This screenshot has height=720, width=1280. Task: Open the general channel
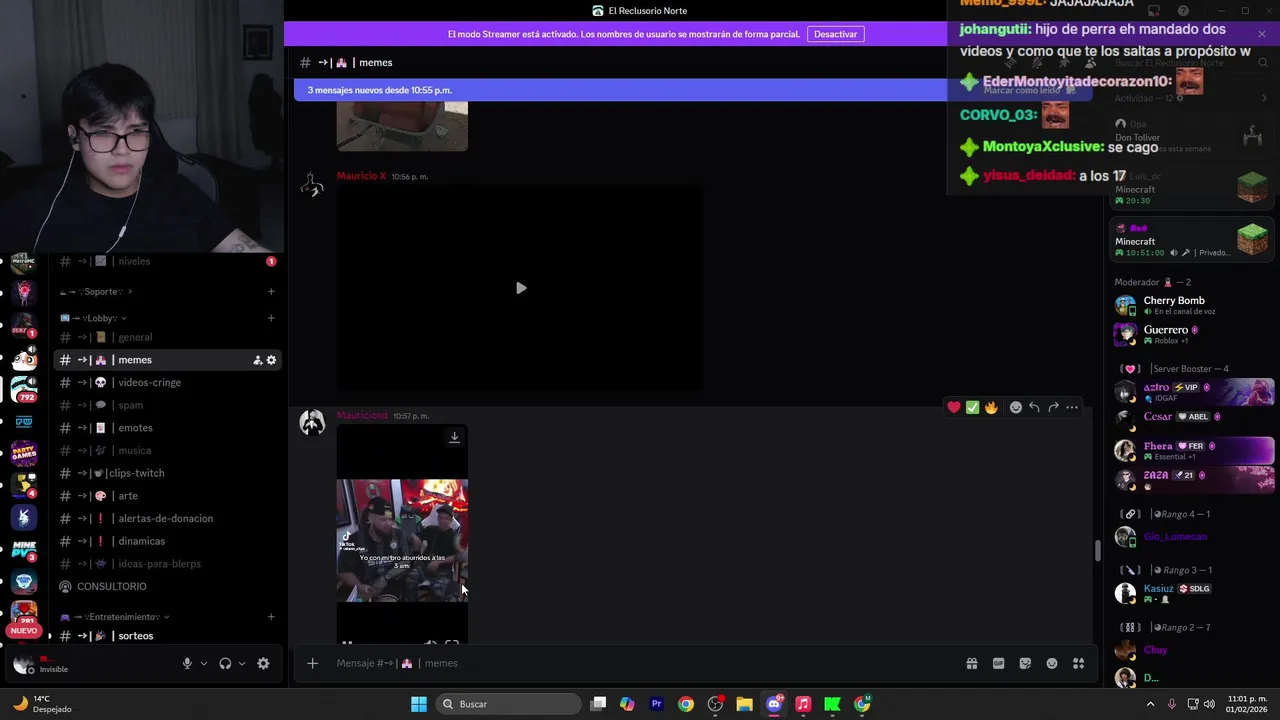coord(167,337)
